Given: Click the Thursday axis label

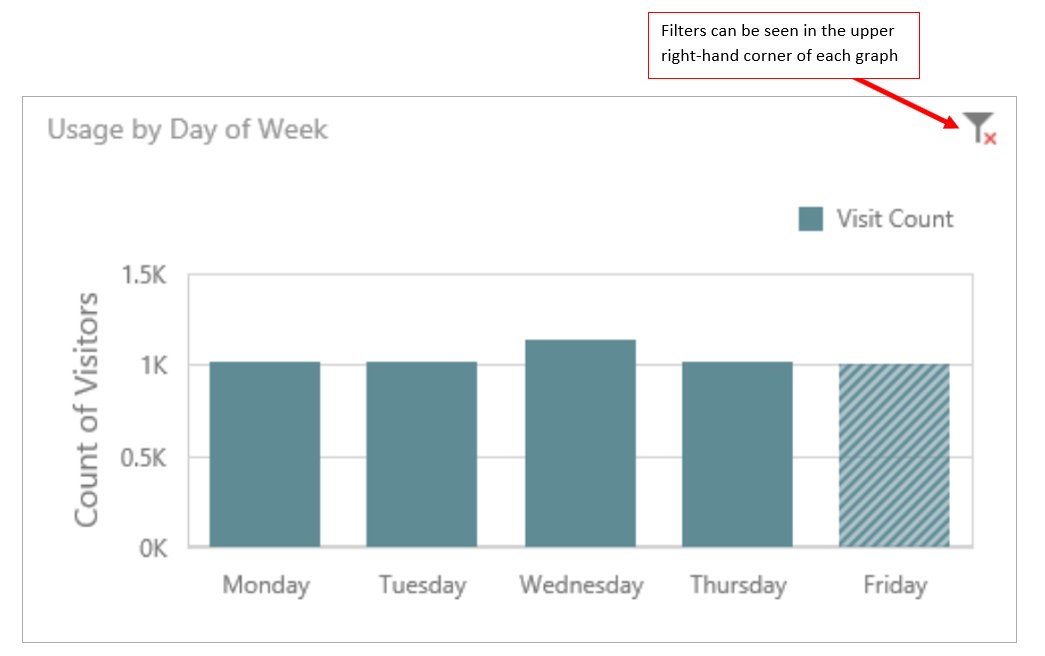Looking at the screenshot, I should tap(738, 585).
